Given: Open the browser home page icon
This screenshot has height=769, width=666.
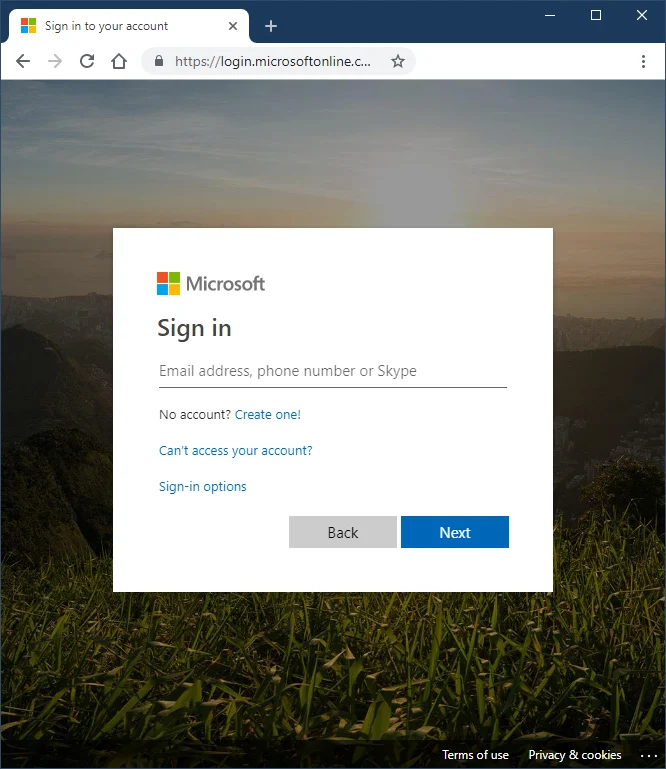Looking at the screenshot, I should pyautogui.click(x=119, y=61).
